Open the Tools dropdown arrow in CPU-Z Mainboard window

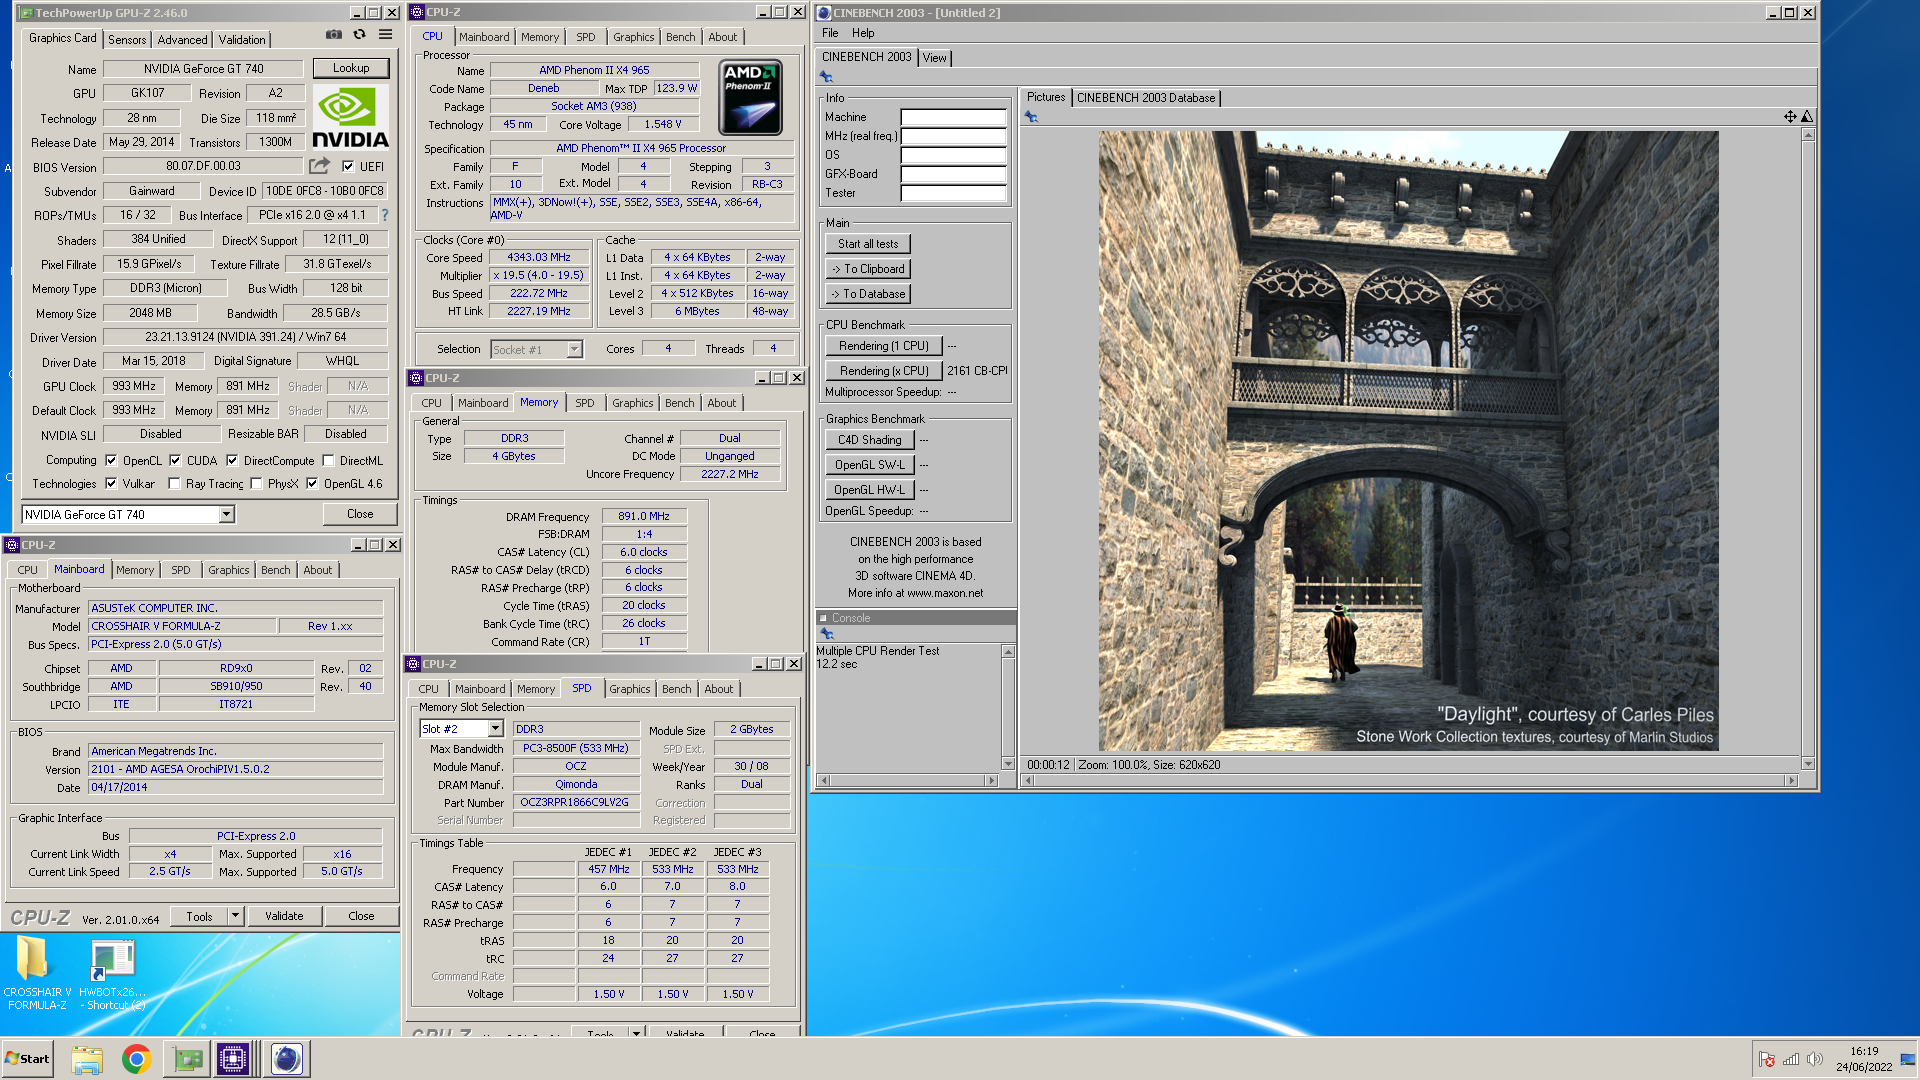tap(235, 916)
